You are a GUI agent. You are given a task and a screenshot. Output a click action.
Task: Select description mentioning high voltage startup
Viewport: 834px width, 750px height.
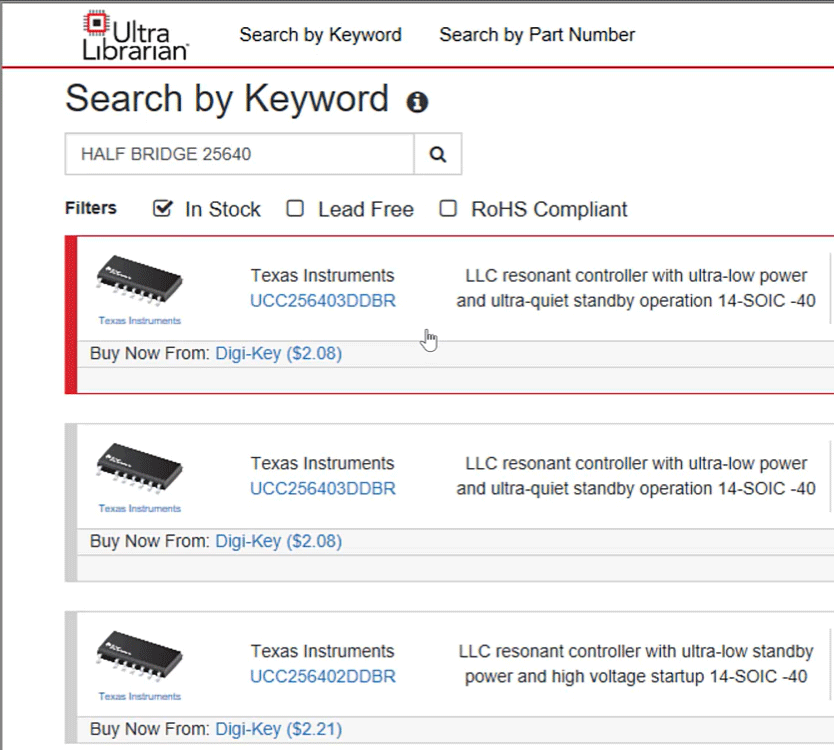[x=636, y=664]
